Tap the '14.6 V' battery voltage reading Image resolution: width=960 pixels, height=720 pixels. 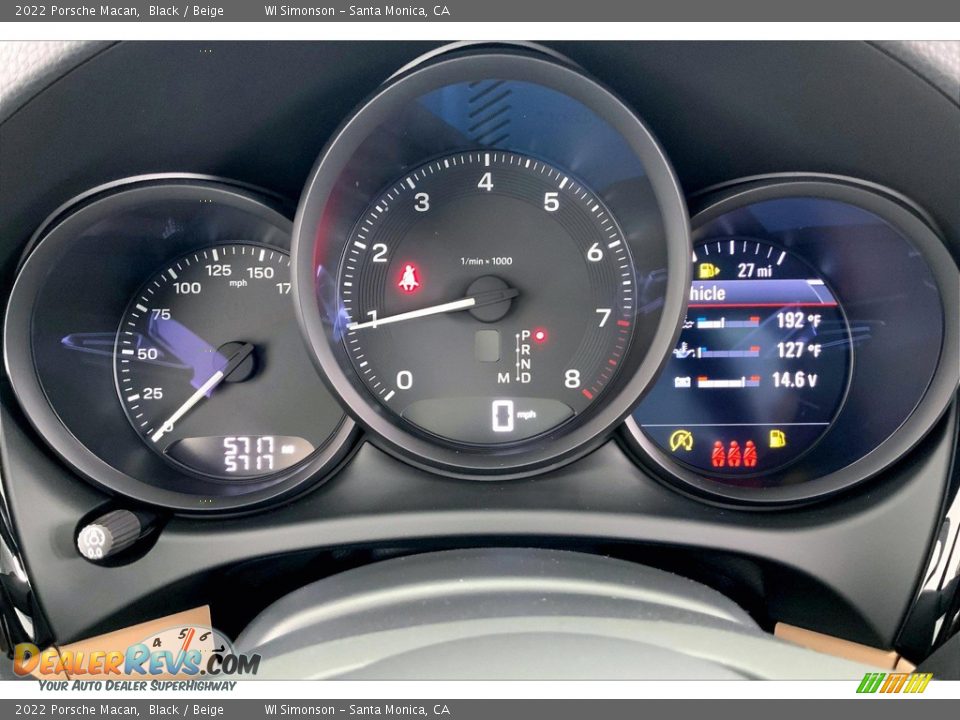794,380
